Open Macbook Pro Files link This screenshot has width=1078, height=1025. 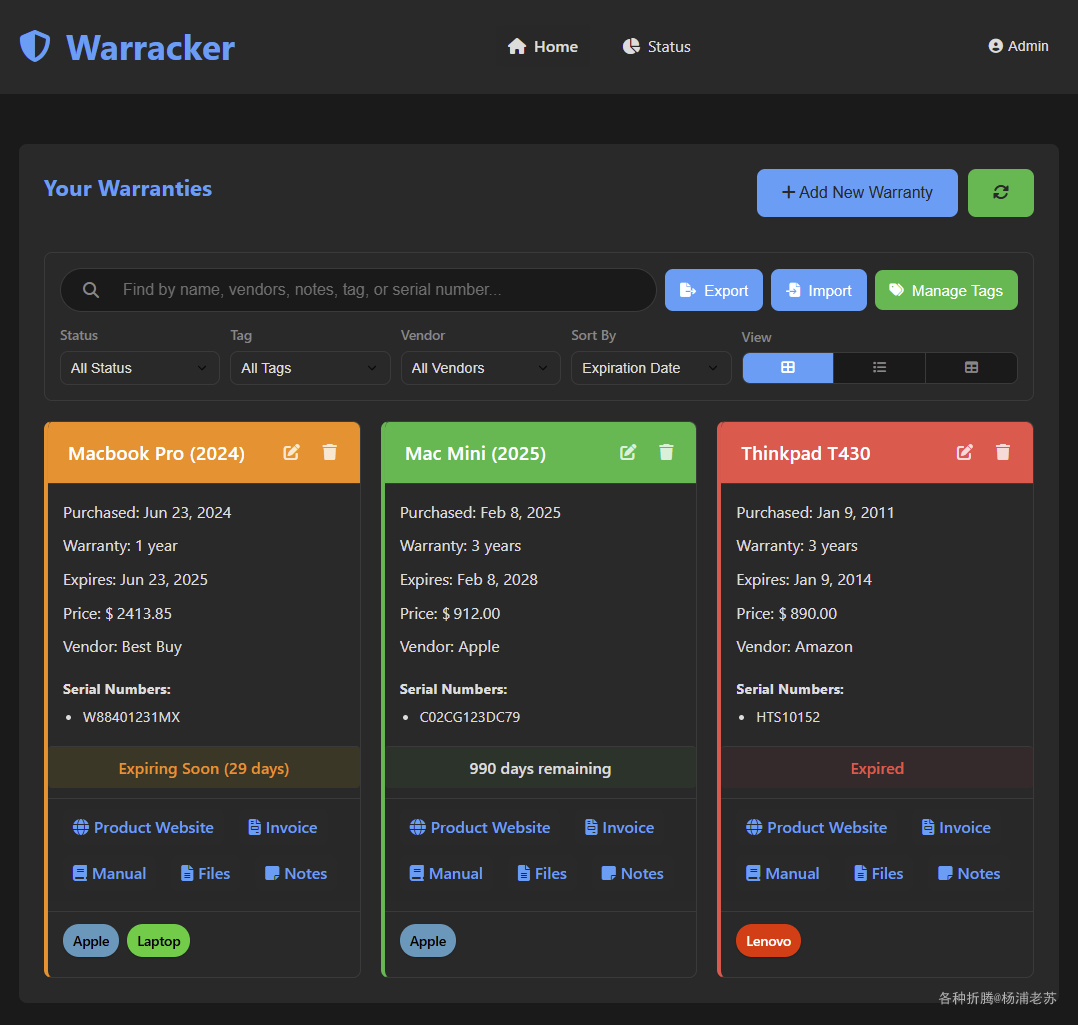coord(205,874)
